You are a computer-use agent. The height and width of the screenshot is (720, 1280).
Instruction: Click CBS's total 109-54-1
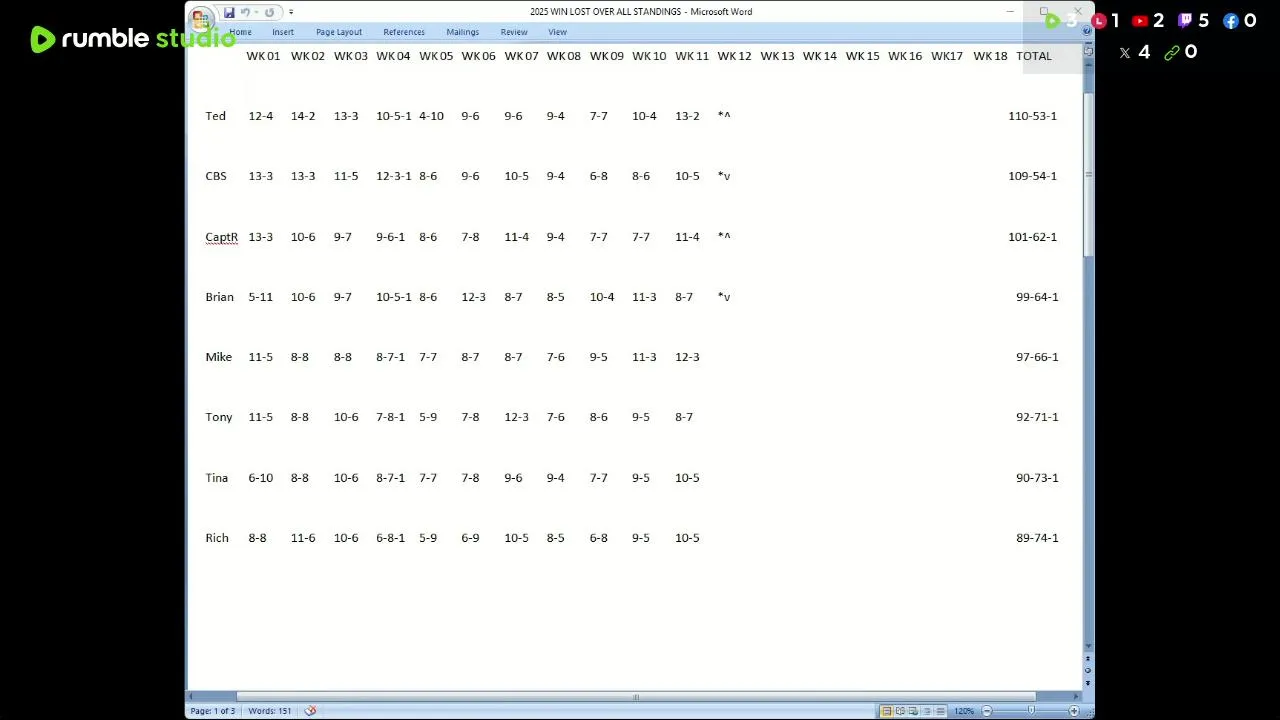[1032, 176]
